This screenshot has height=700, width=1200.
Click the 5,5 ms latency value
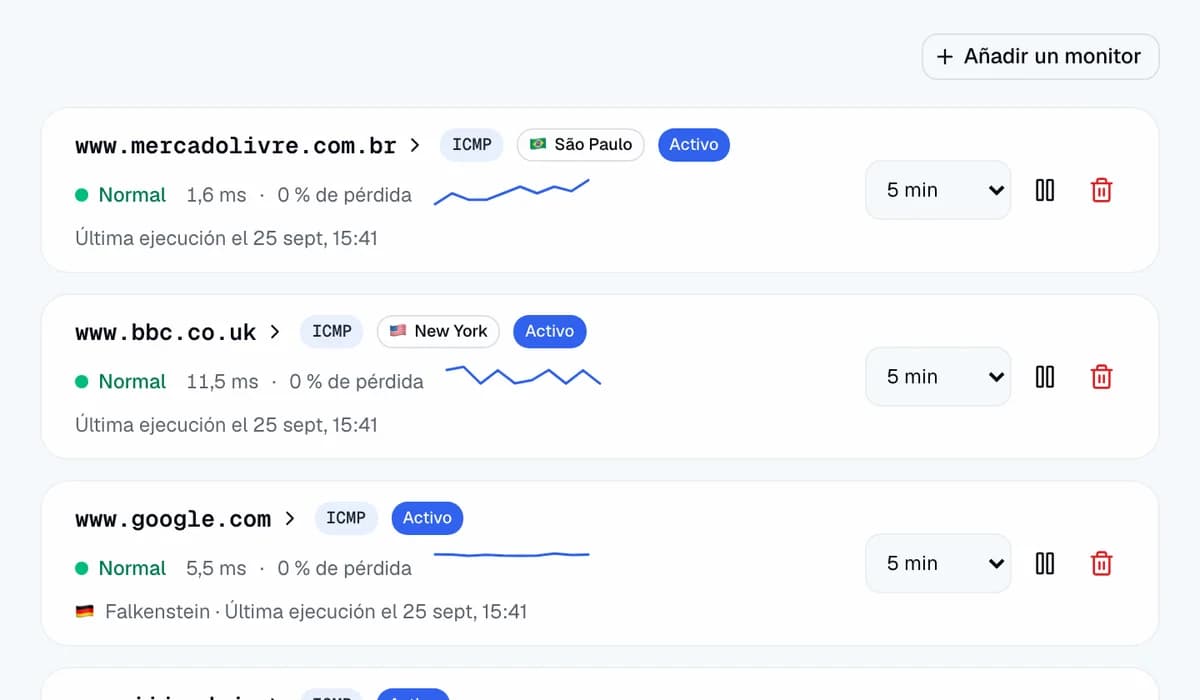tap(216, 568)
